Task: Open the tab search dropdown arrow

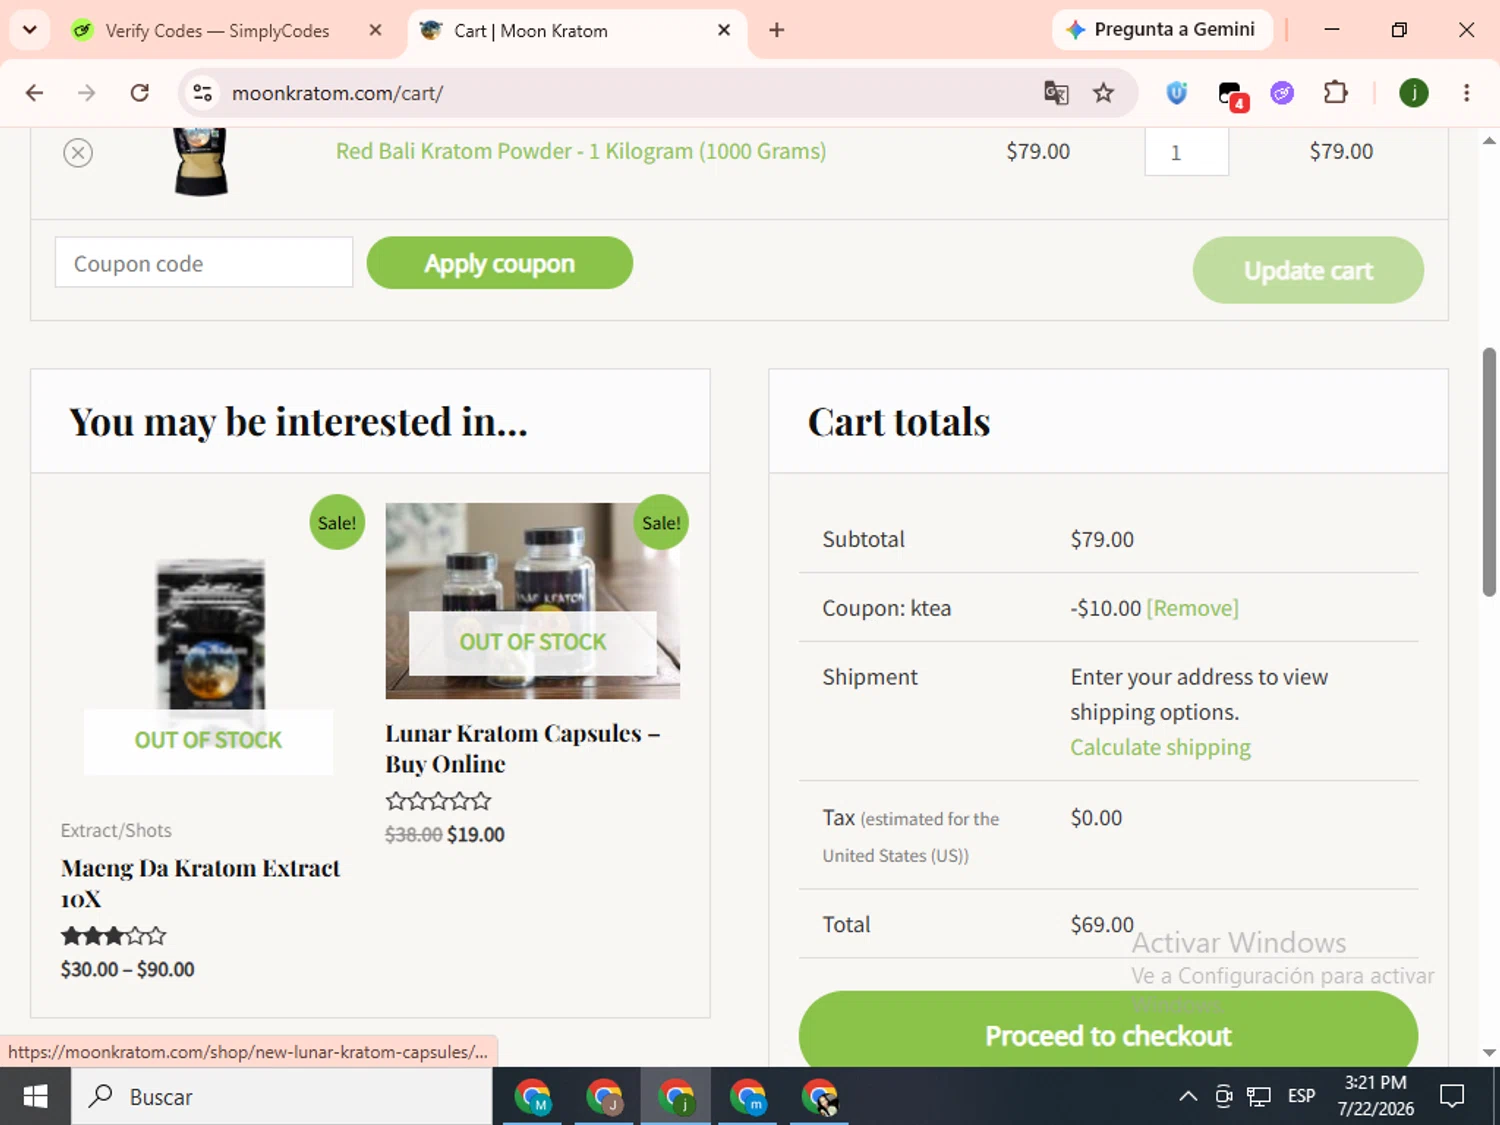Action: (x=30, y=30)
